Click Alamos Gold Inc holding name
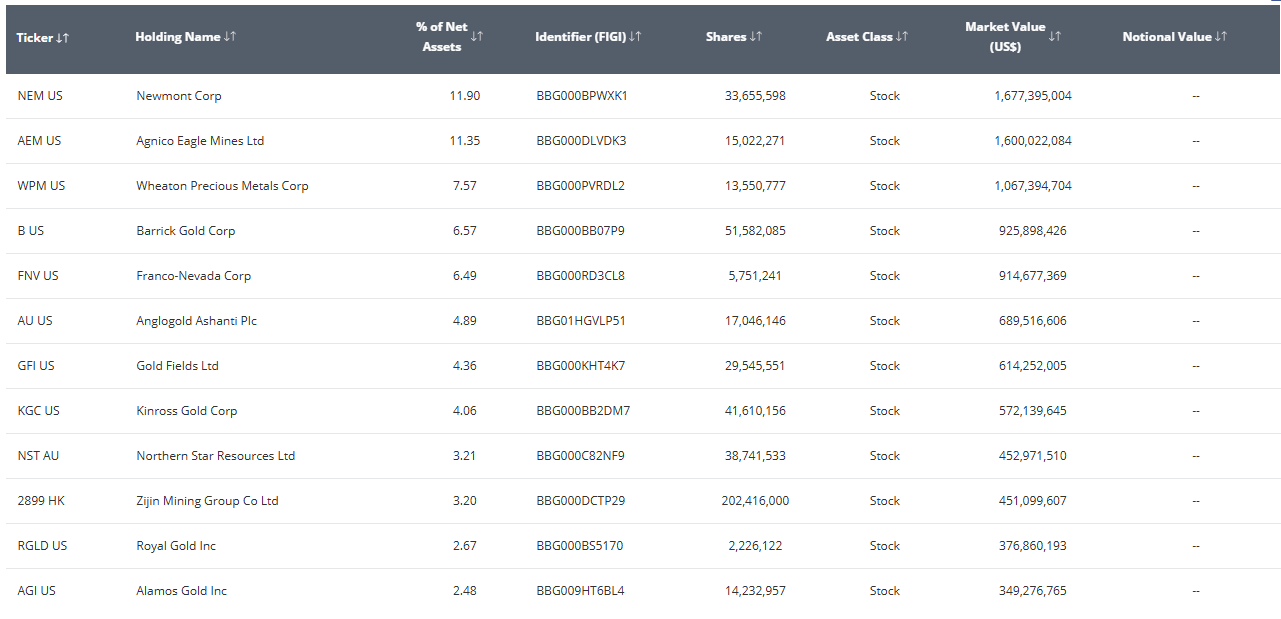Screen dimensions: 1281x619 click(182, 591)
